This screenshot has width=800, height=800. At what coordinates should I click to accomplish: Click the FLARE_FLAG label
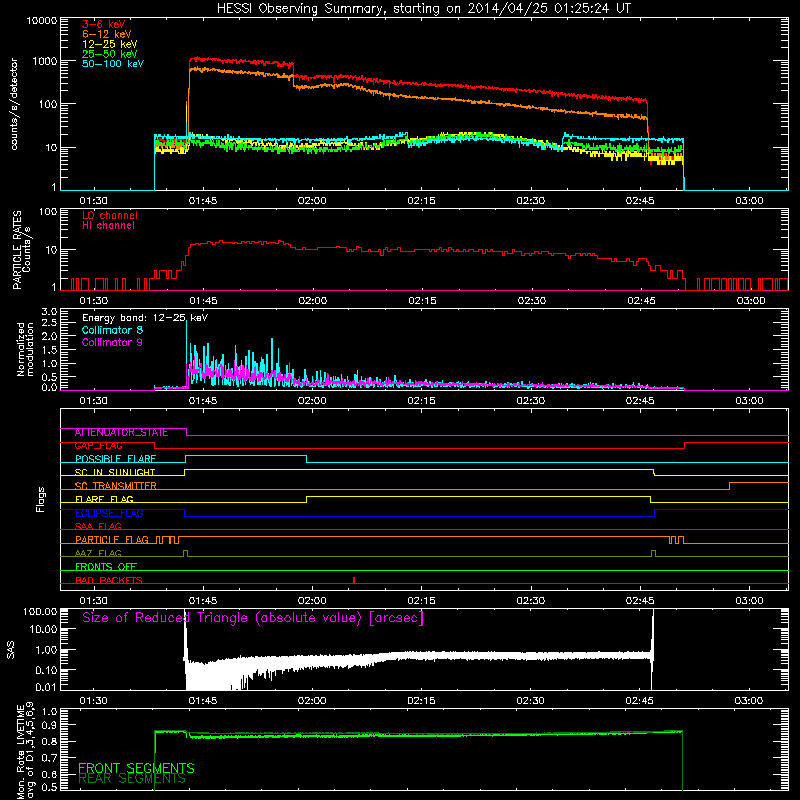click(104, 499)
